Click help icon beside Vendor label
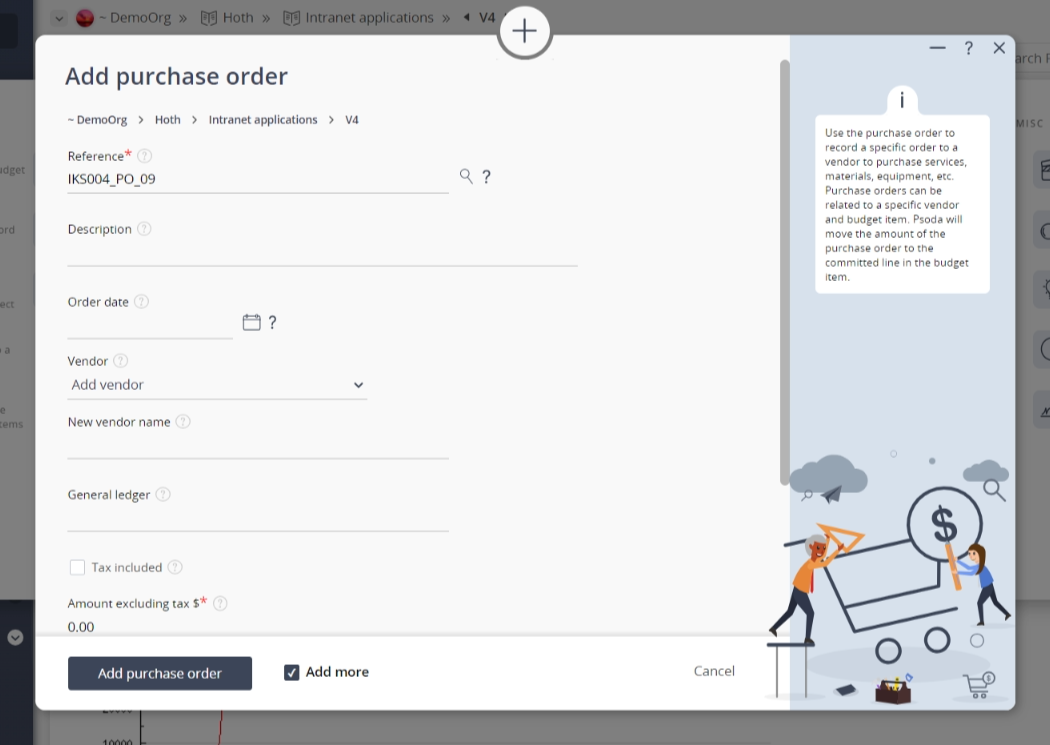Screen dimensions: 1050x745 [121, 361]
